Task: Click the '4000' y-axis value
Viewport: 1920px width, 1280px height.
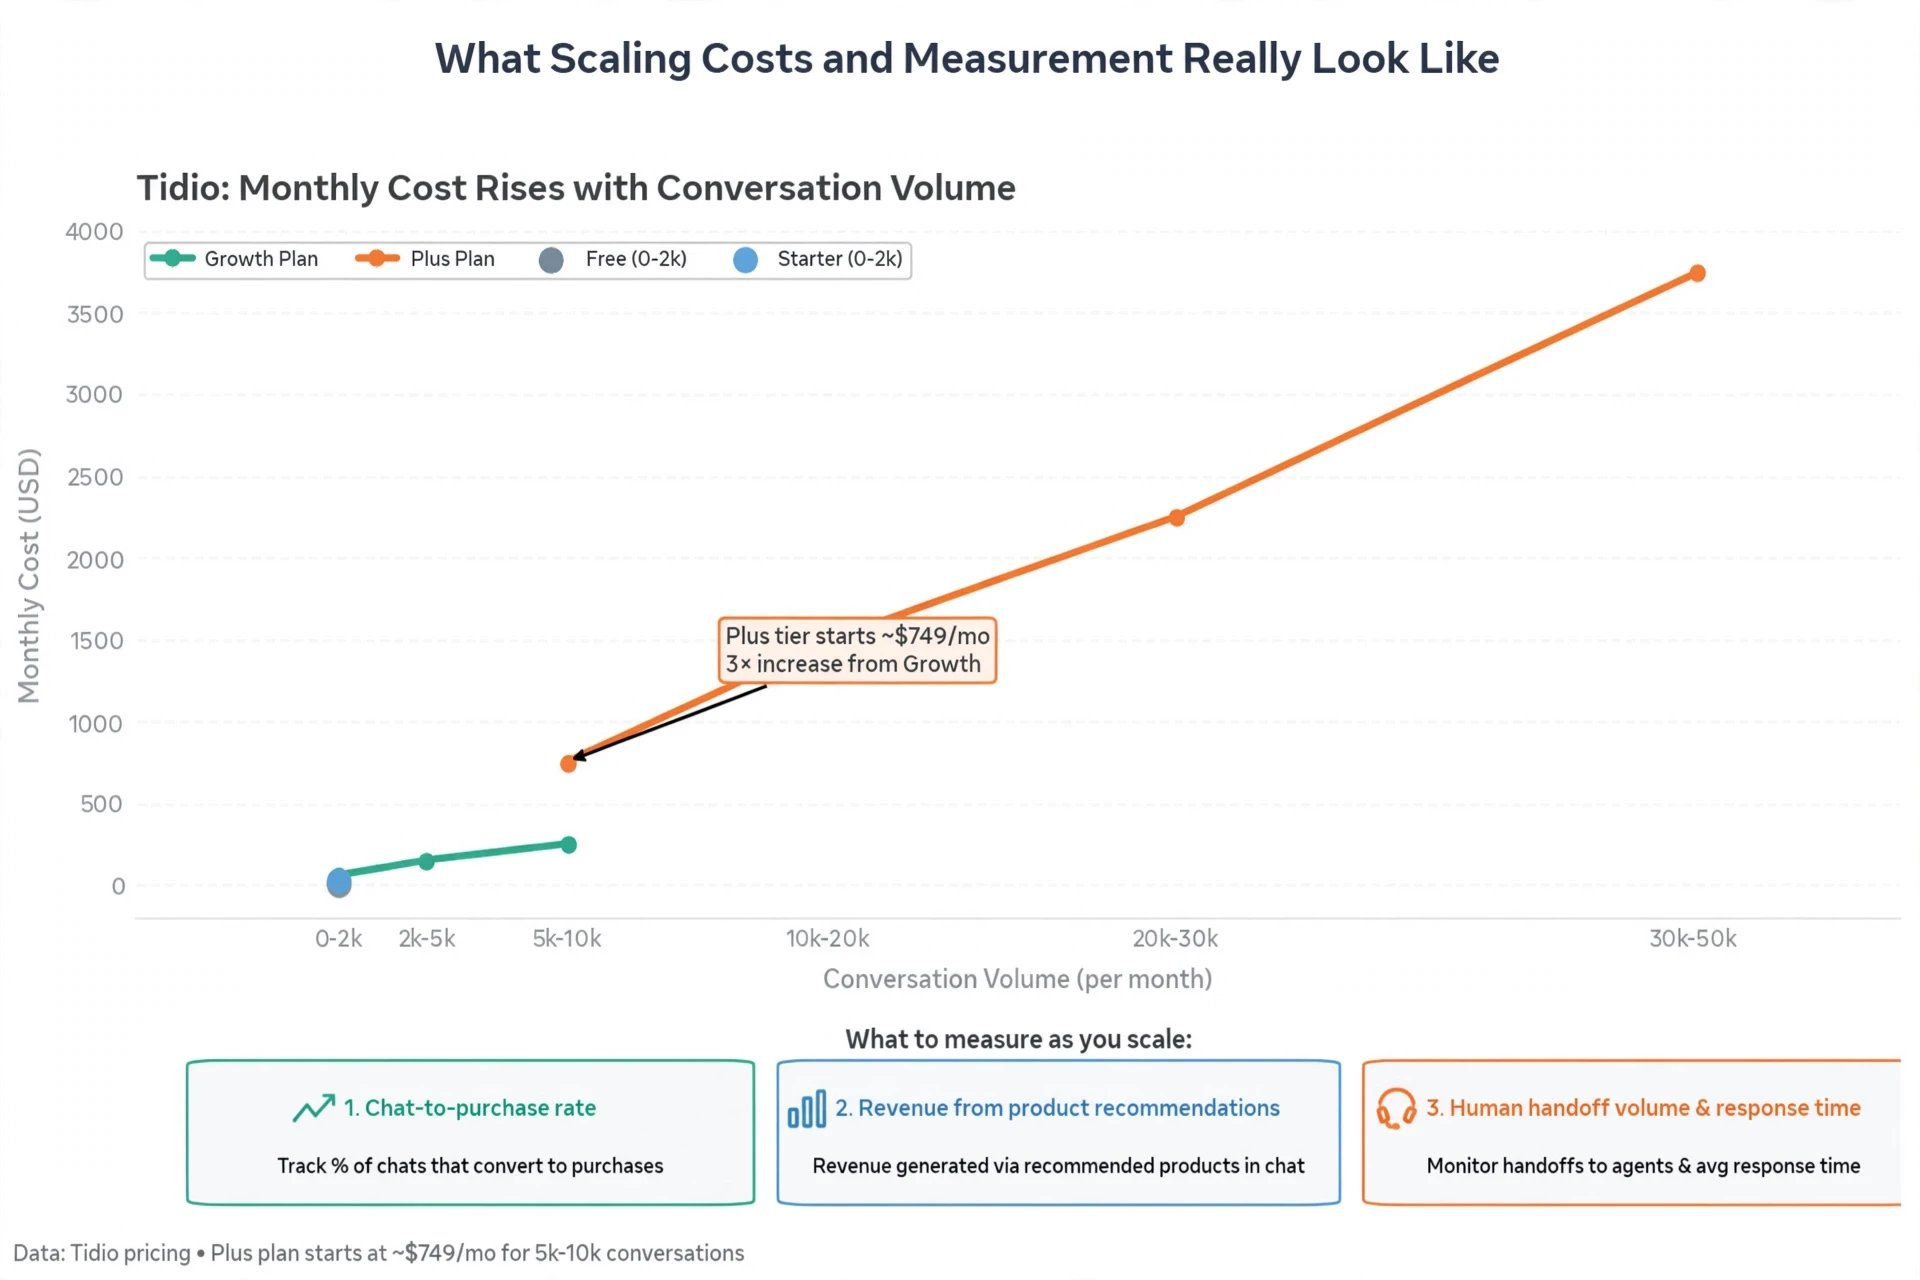Action: pos(94,232)
